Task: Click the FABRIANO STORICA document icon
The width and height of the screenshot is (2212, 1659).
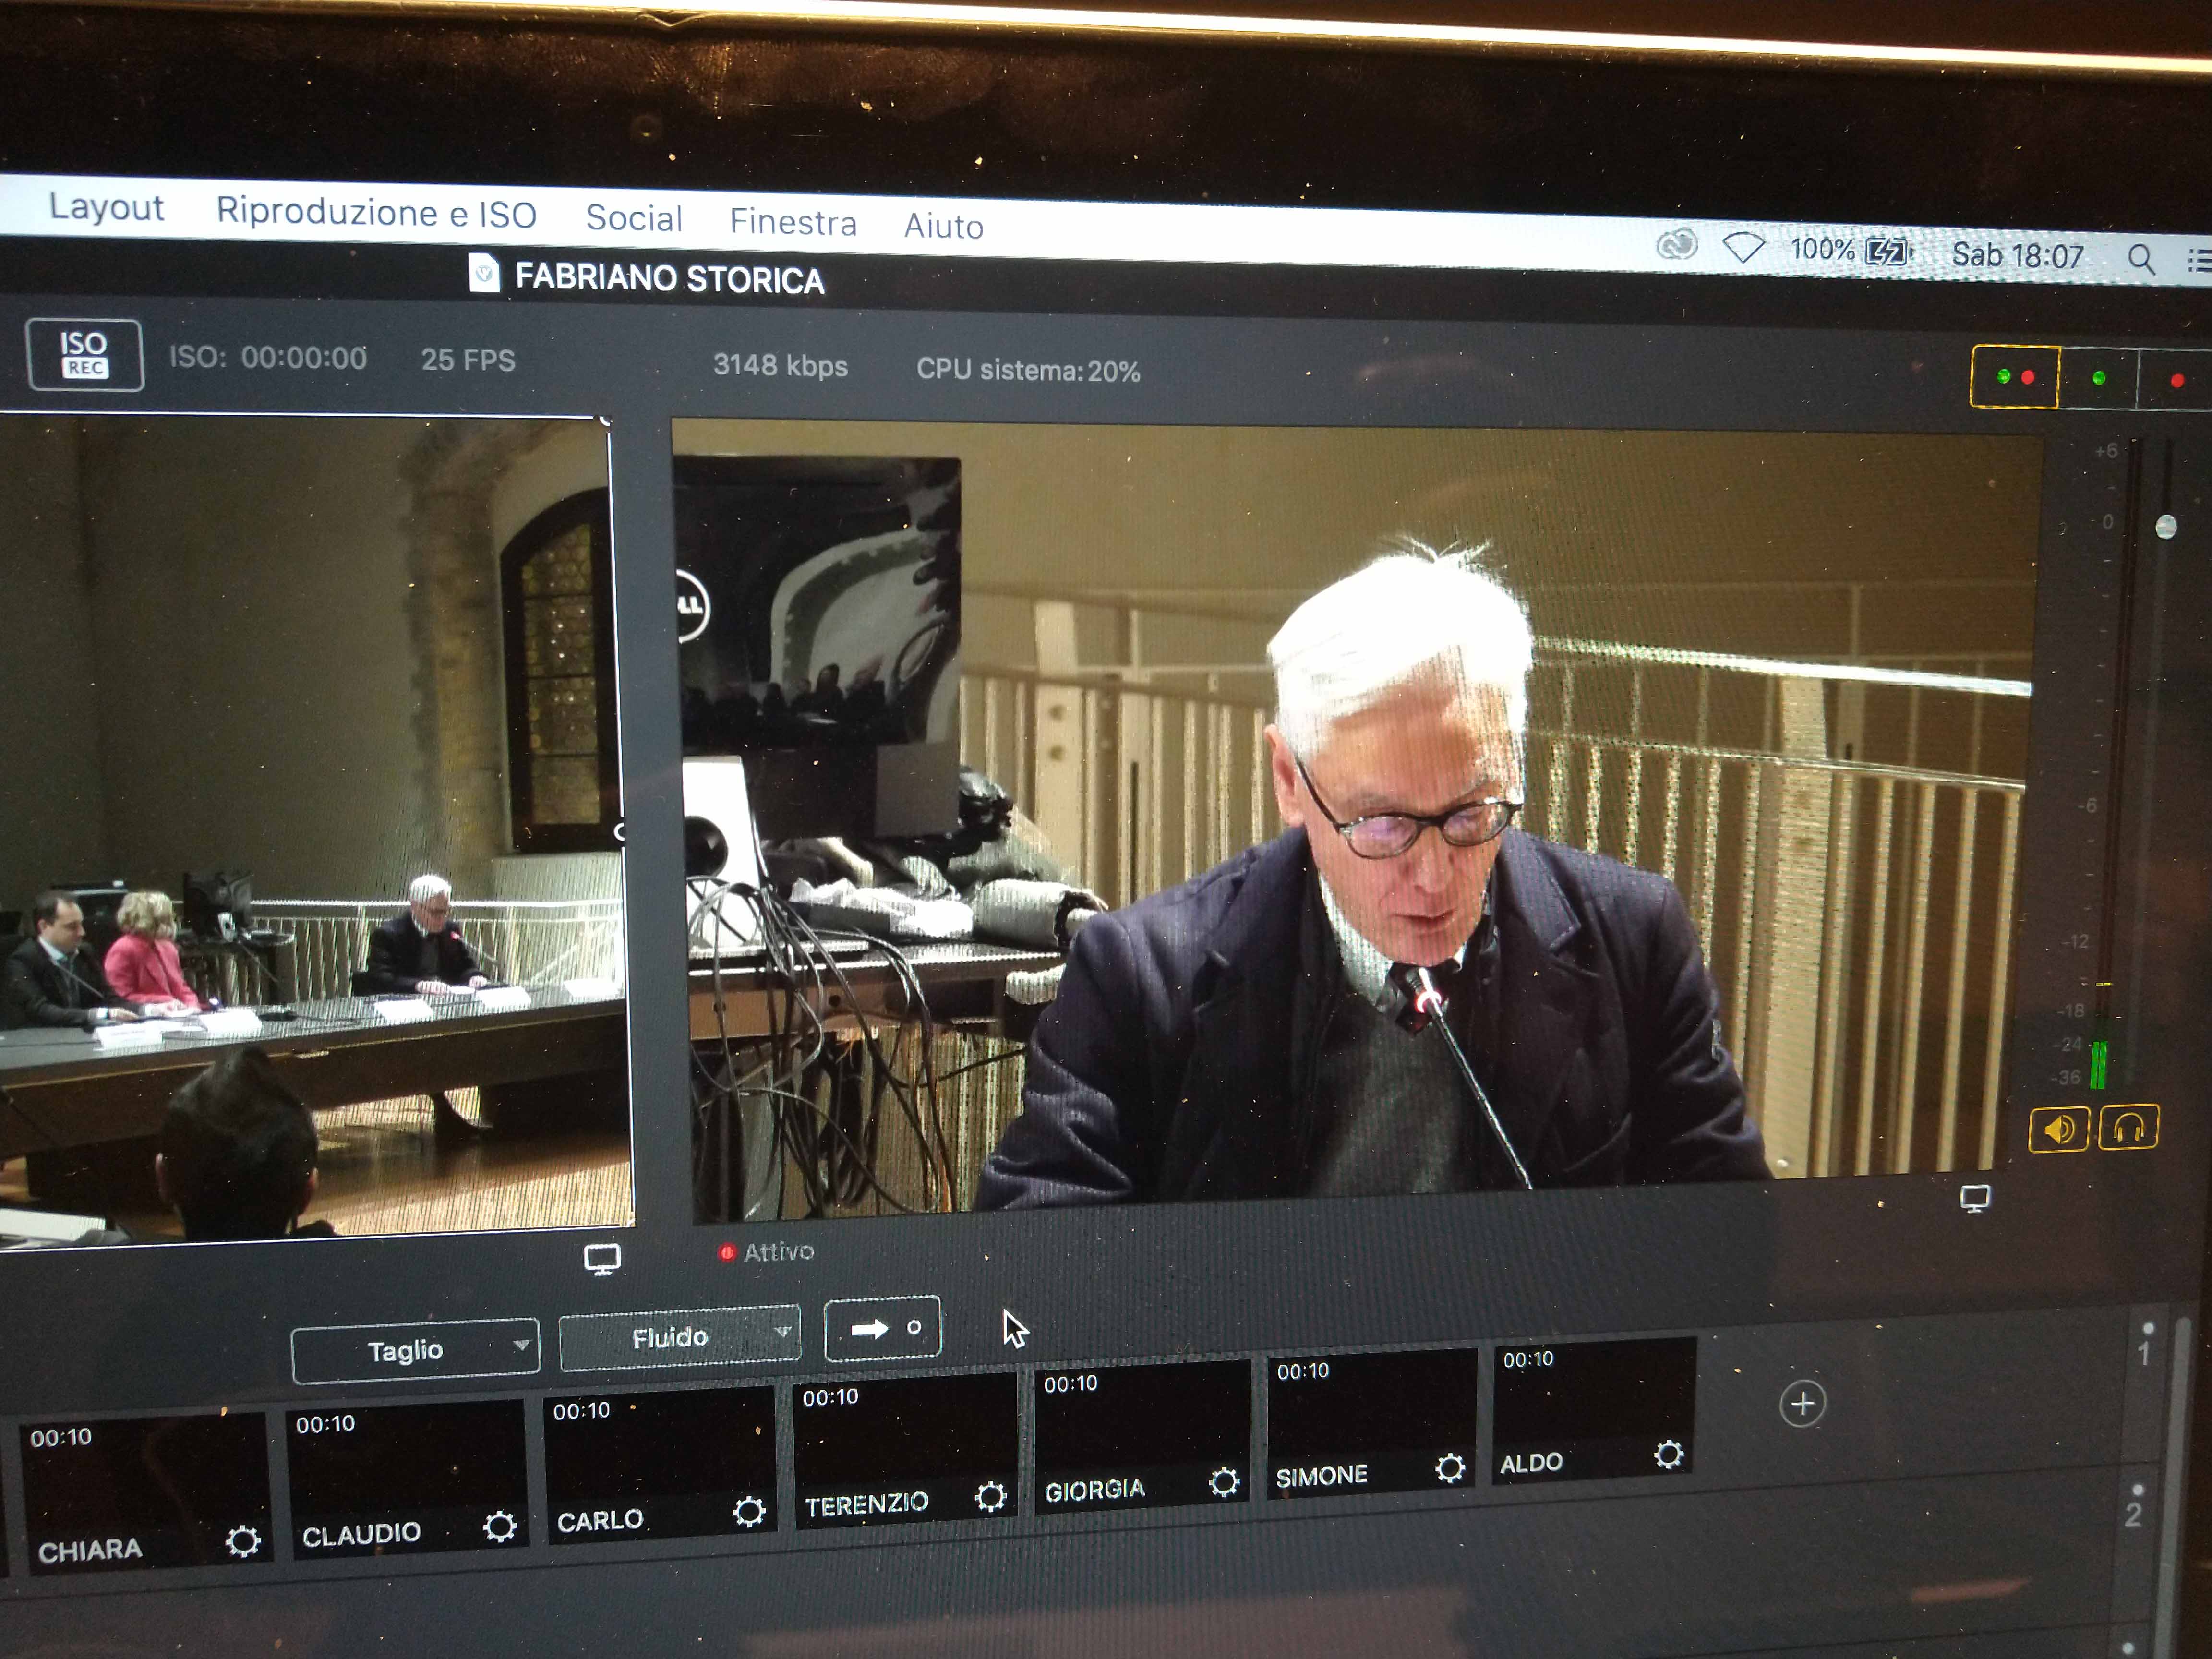Action: (484, 273)
